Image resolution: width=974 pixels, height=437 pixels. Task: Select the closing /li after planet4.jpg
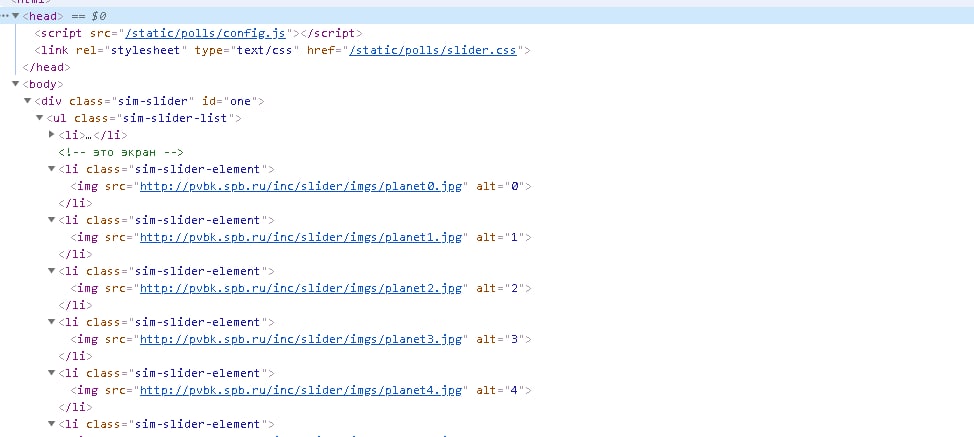point(75,407)
